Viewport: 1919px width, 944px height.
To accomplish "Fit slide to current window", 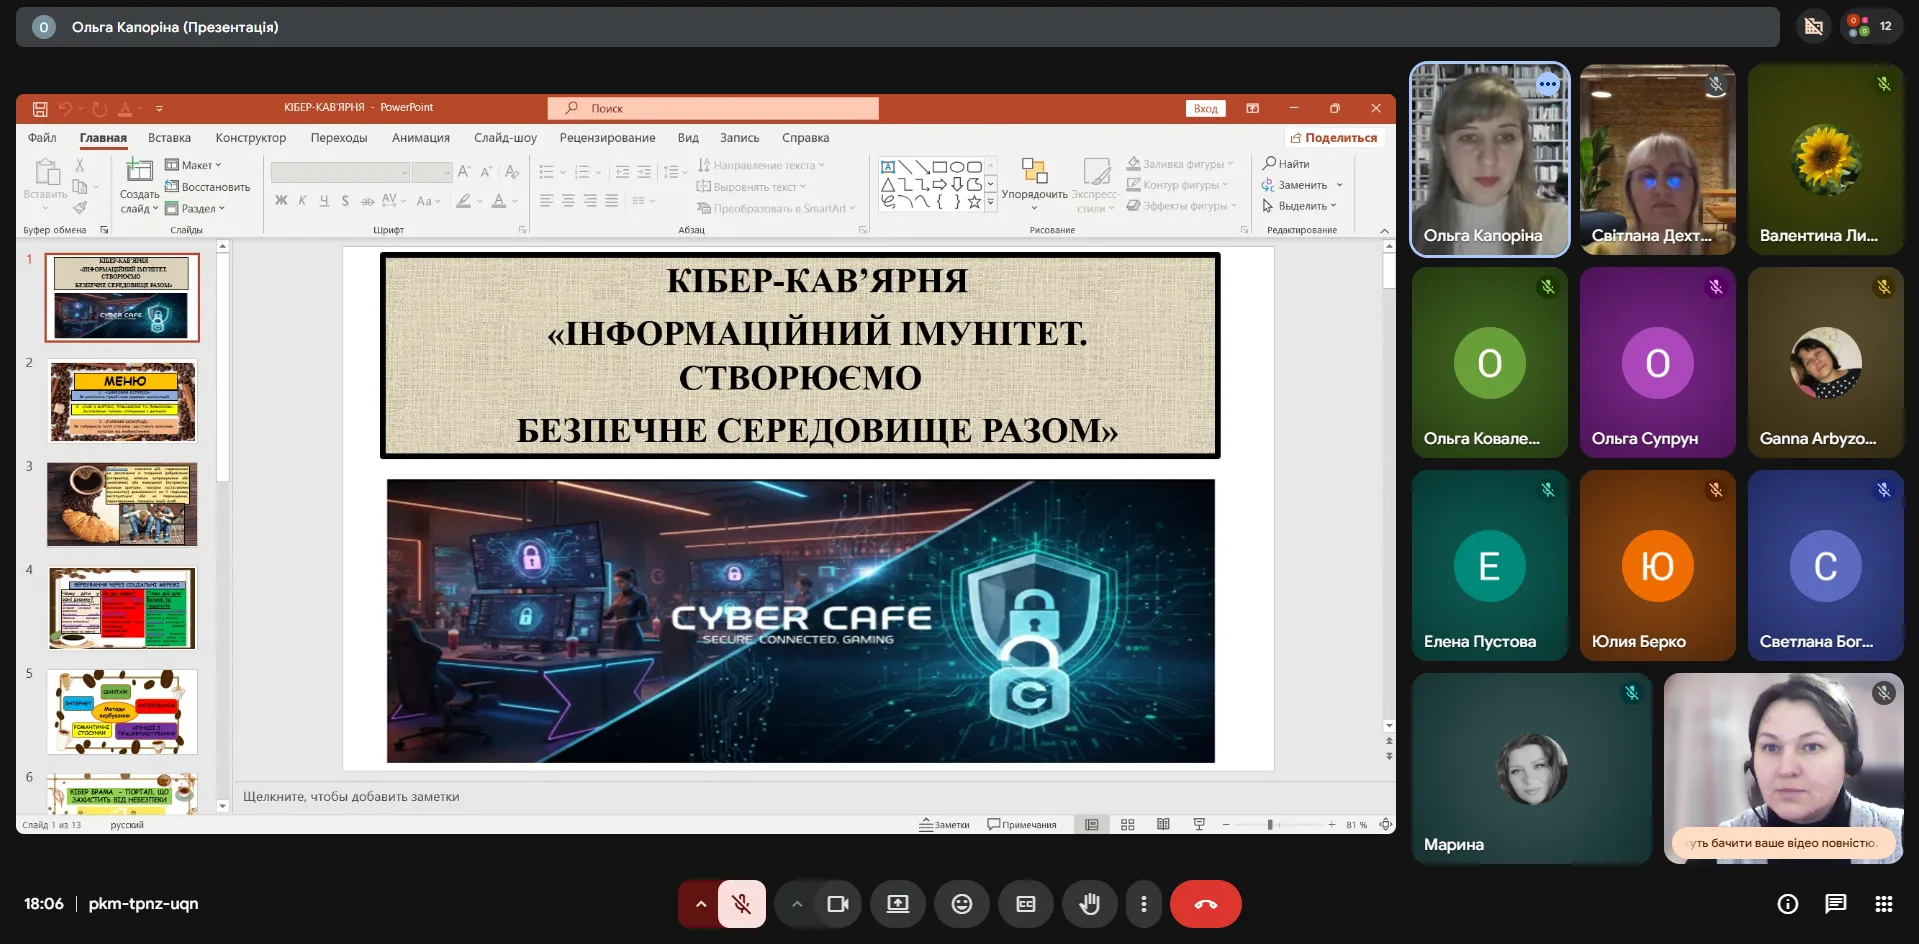I will click(1385, 825).
